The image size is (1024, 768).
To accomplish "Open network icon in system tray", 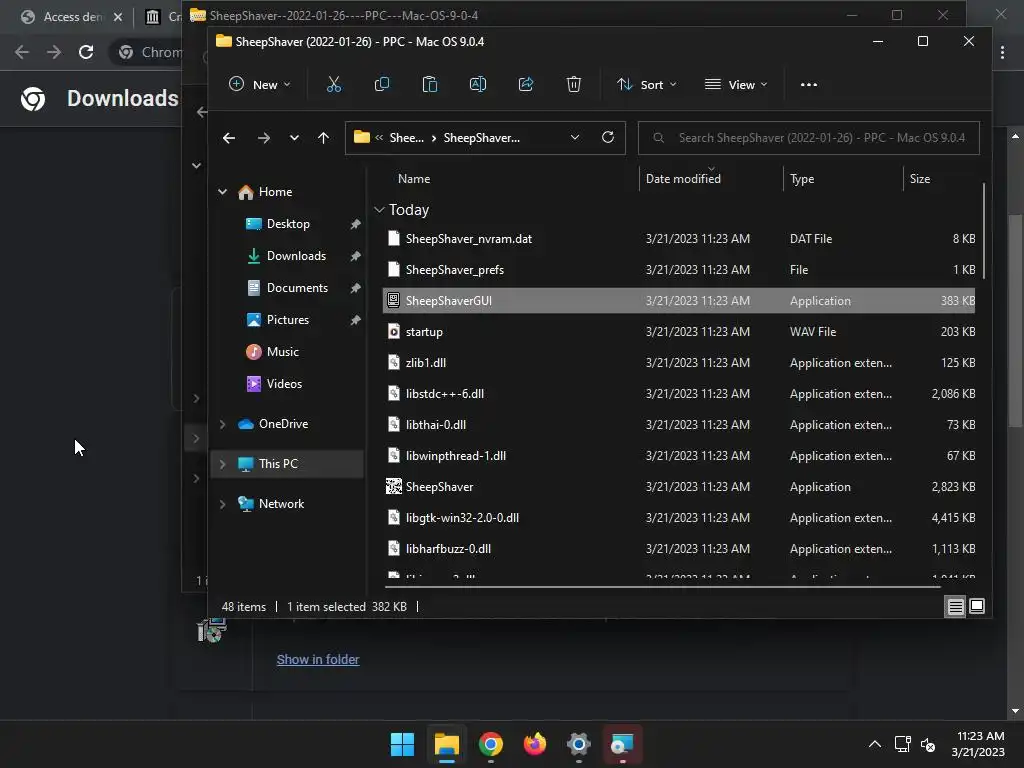I will point(903,744).
